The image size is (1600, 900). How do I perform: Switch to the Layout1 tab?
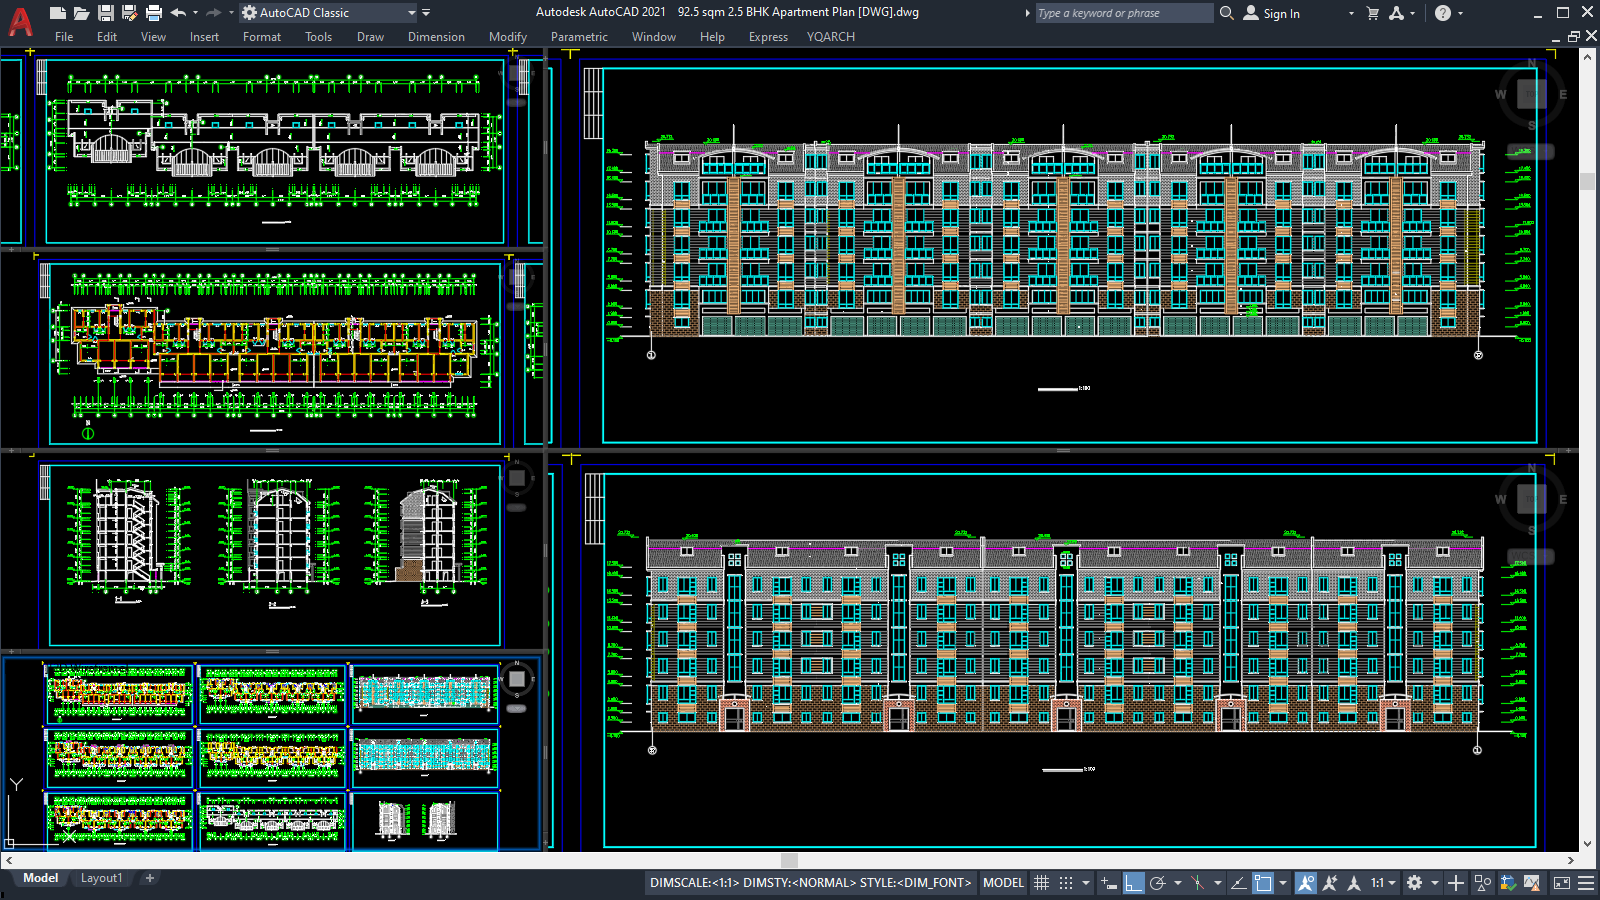pyautogui.click(x=101, y=878)
